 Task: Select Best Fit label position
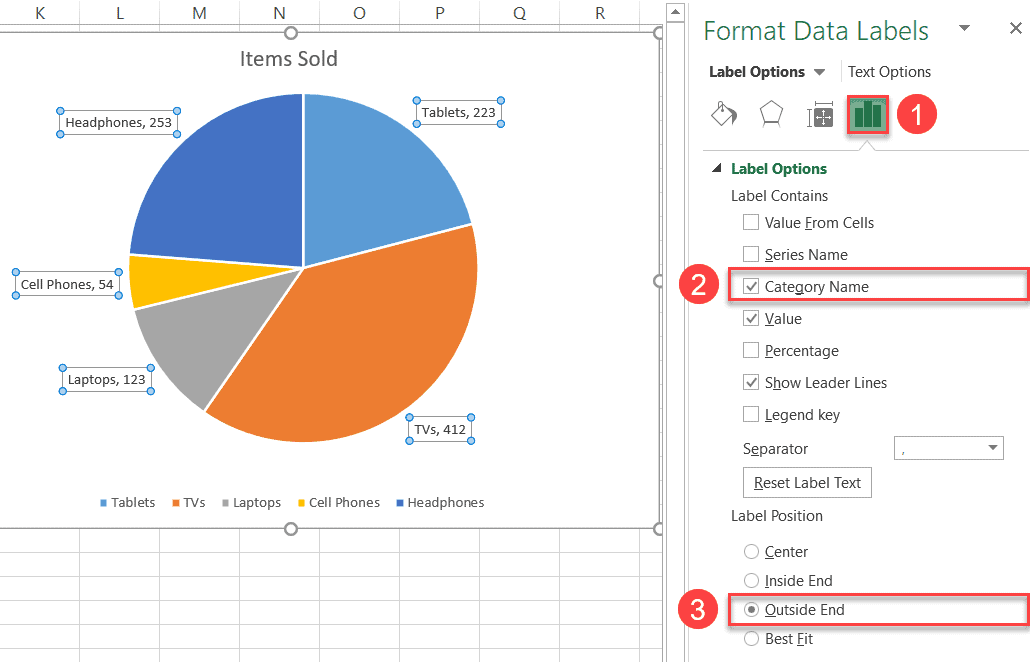[x=750, y=638]
